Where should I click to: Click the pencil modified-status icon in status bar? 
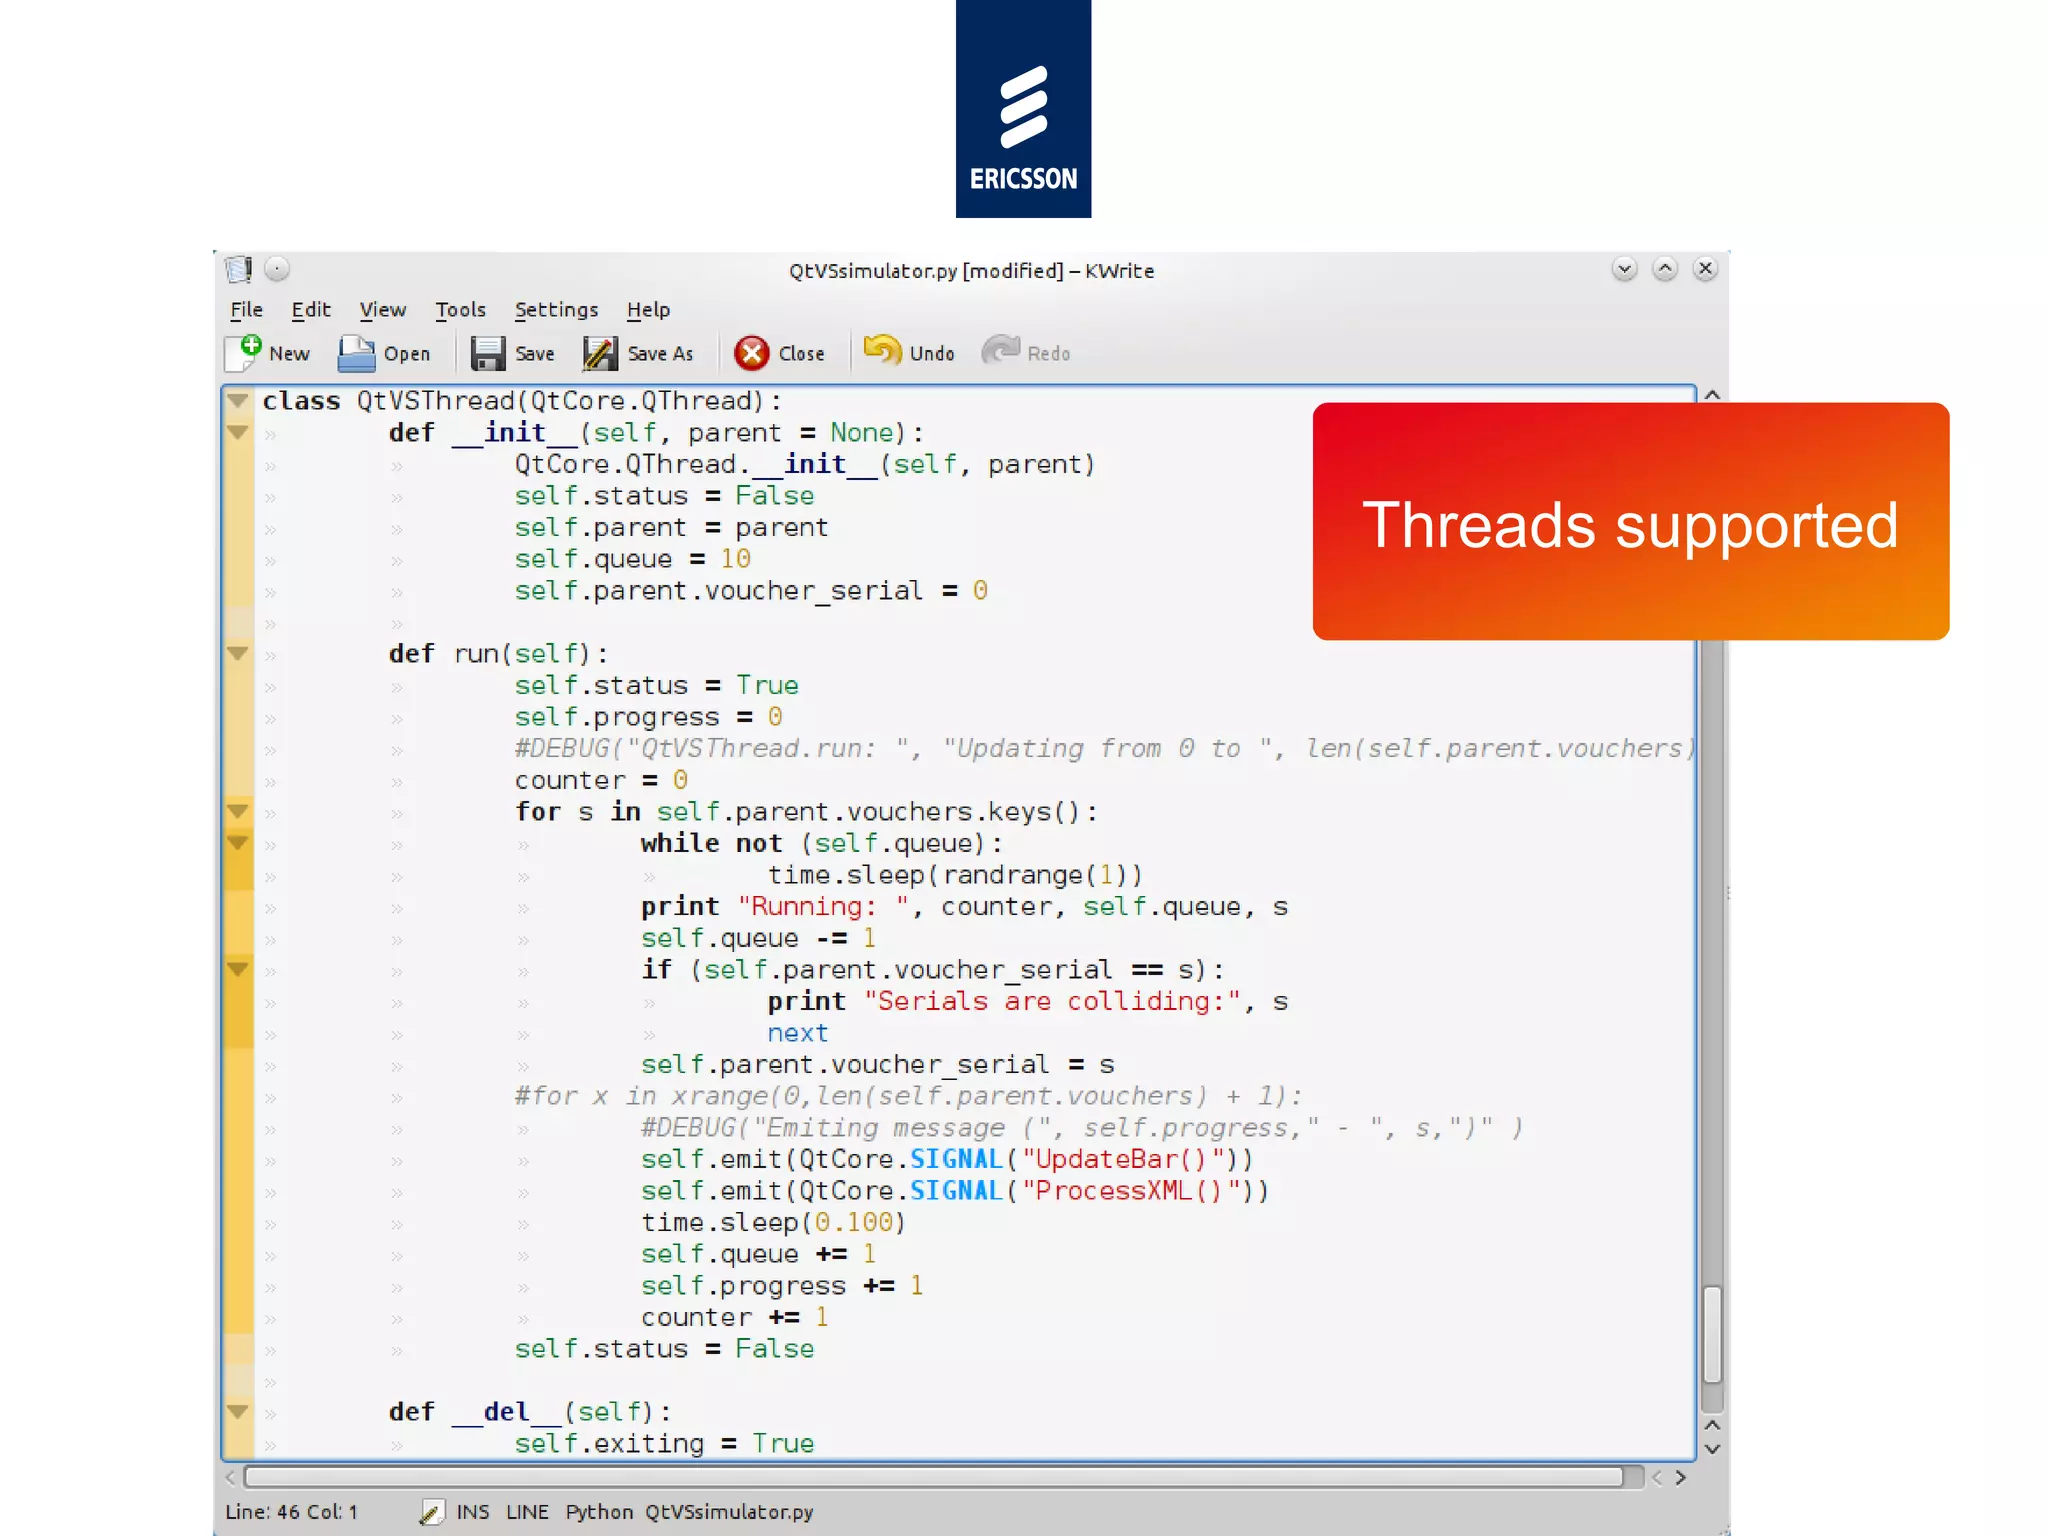coord(431,1512)
